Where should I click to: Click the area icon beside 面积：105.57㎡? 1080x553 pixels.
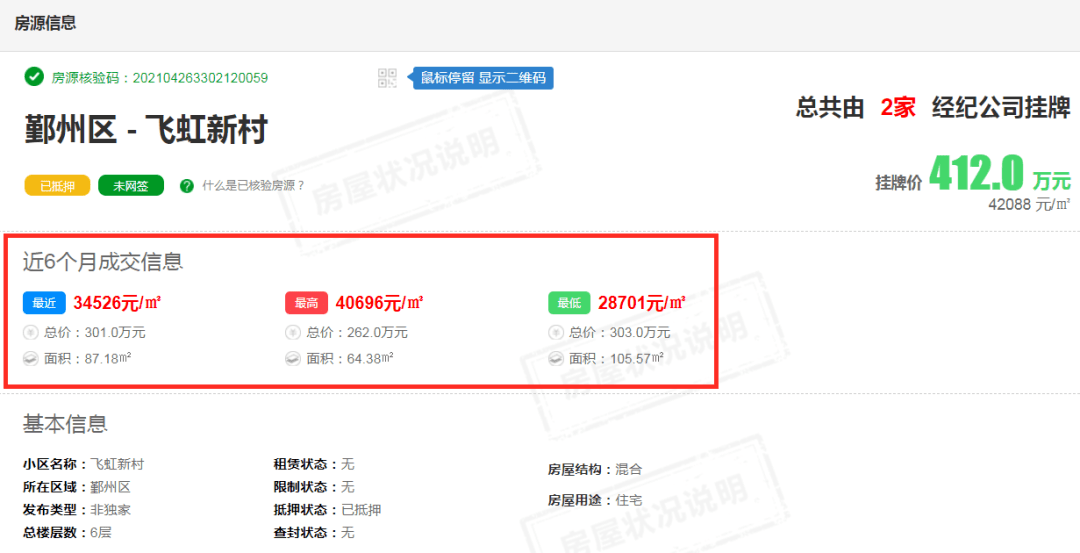point(556,359)
